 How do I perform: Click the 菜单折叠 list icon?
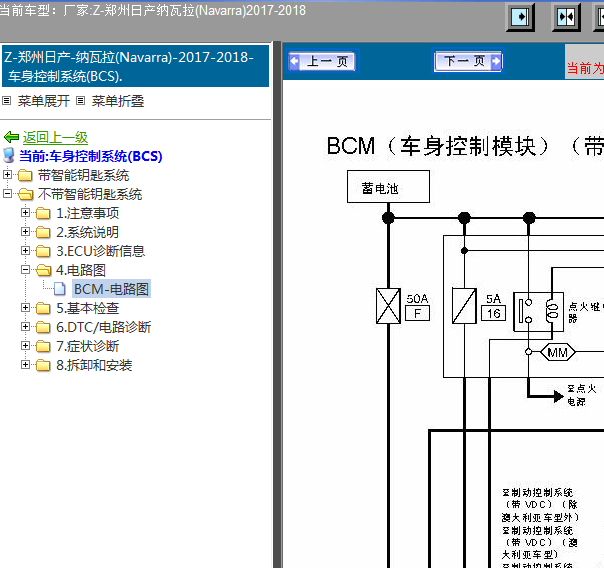(x=80, y=101)
